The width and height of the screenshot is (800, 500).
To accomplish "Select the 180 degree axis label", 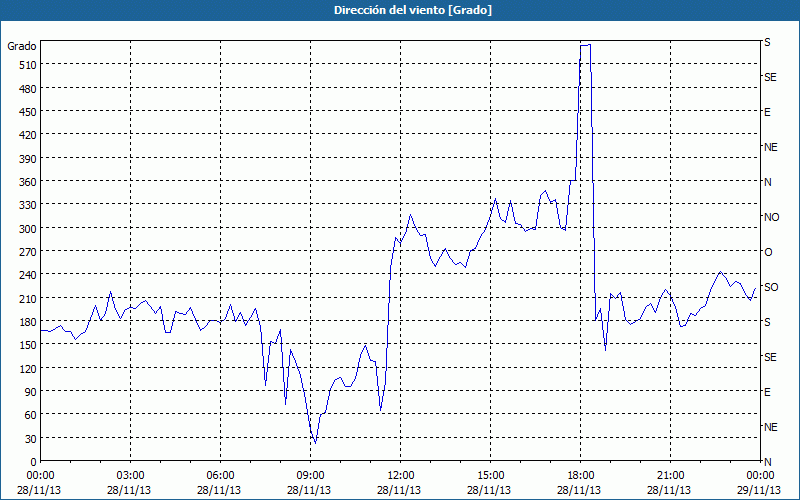I will point(28,322).
